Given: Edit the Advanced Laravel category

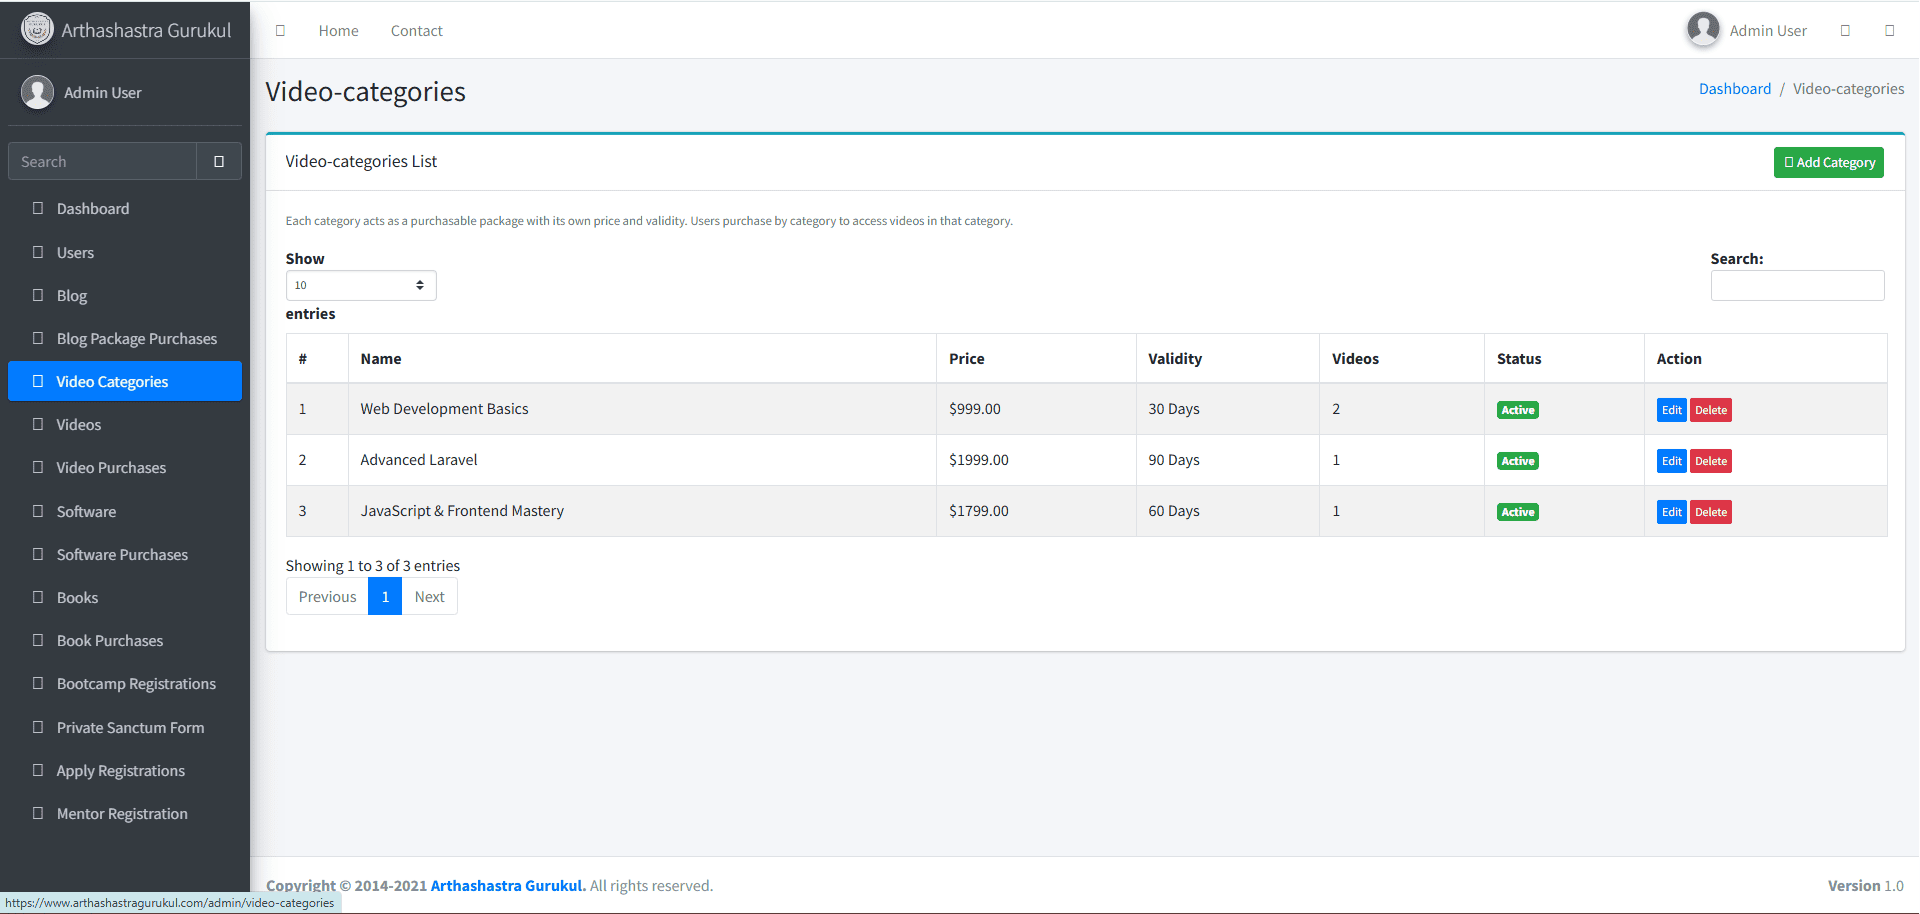Looking at the screenshot, I should coord(1671,461).
